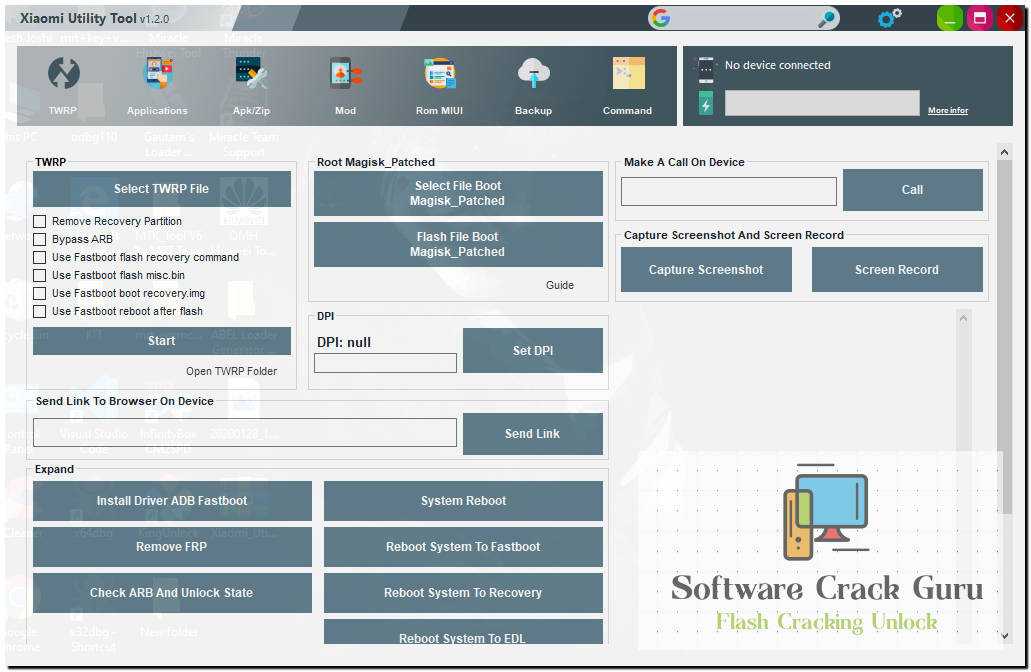The image size is (1031, 672).
Task: Select the Mod icon in toolbar
Action: click(x=345, y=73)
